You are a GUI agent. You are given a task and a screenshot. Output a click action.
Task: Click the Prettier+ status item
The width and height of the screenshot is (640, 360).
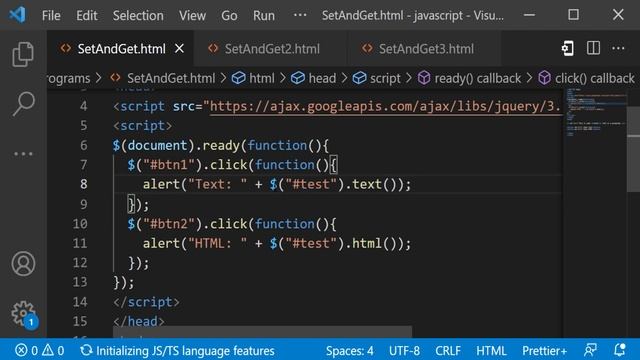click(x=544, y=350)
